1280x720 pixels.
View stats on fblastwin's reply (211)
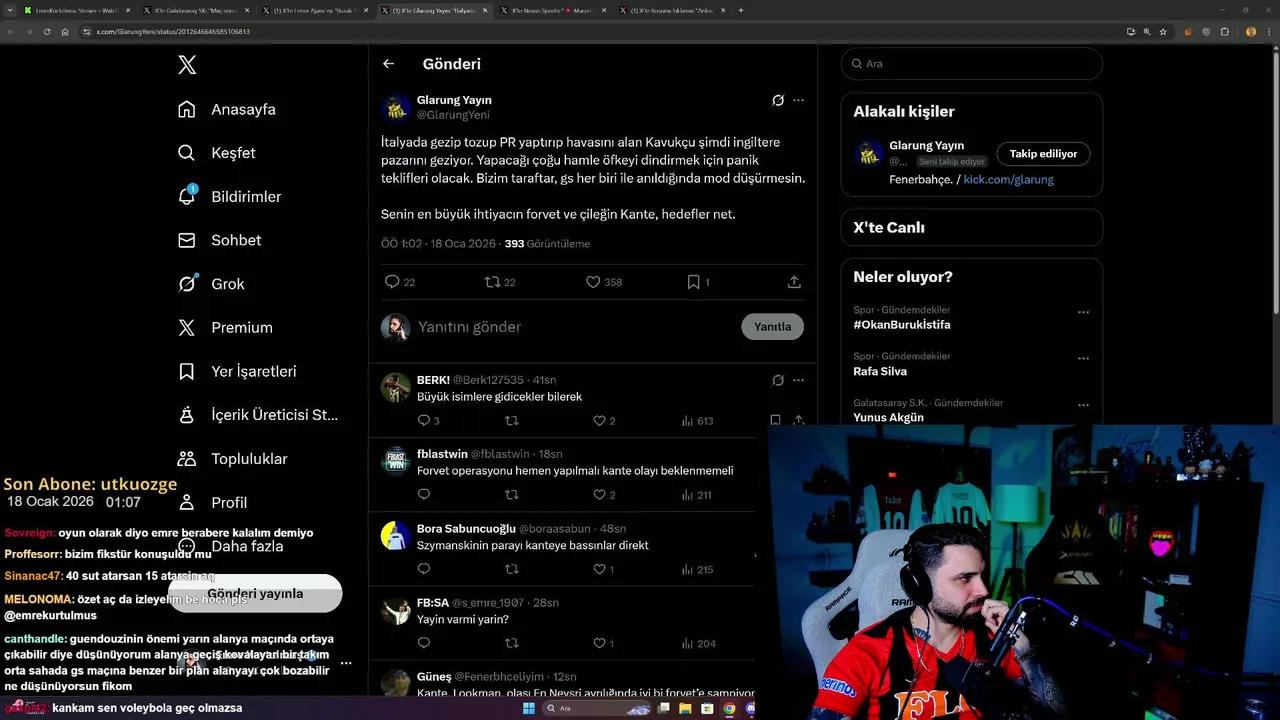(x=696, y=495)
